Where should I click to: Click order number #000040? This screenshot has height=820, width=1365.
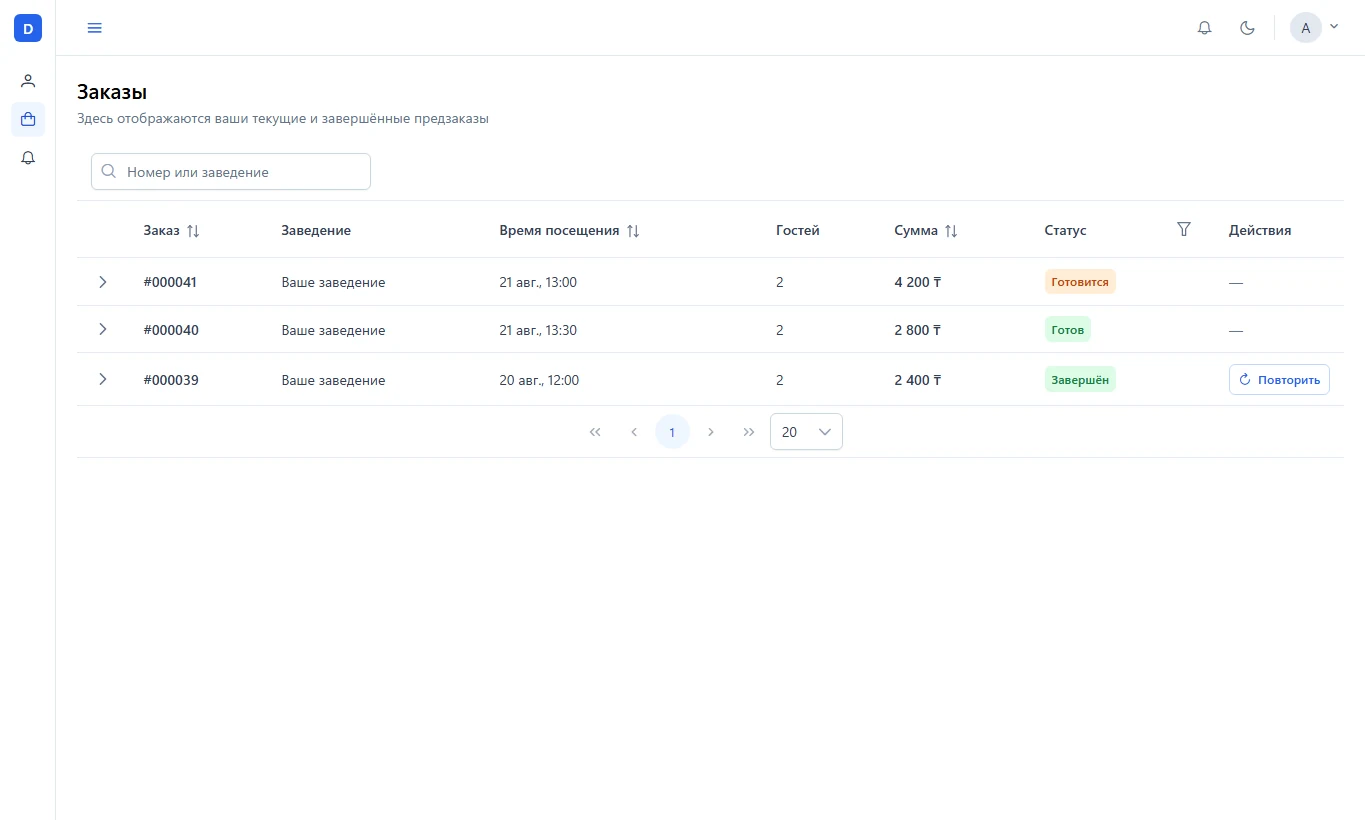171,330
